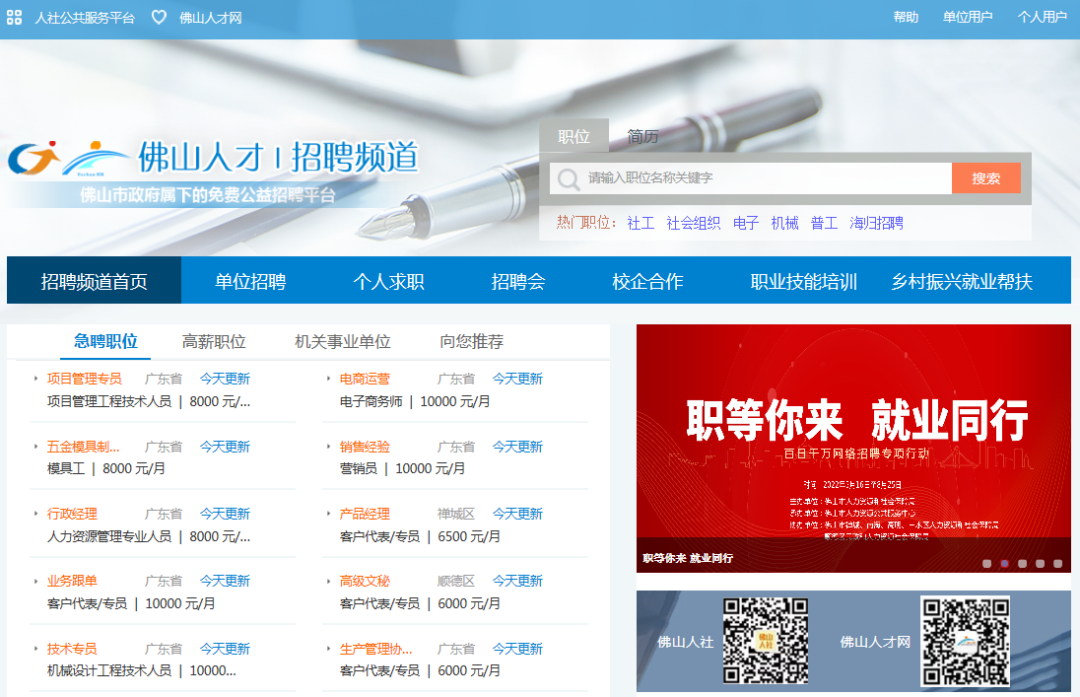Open the 佛山人才网 QR code
The height and width of the screenshot is (697, 1080).
click(x=965, y=641)
